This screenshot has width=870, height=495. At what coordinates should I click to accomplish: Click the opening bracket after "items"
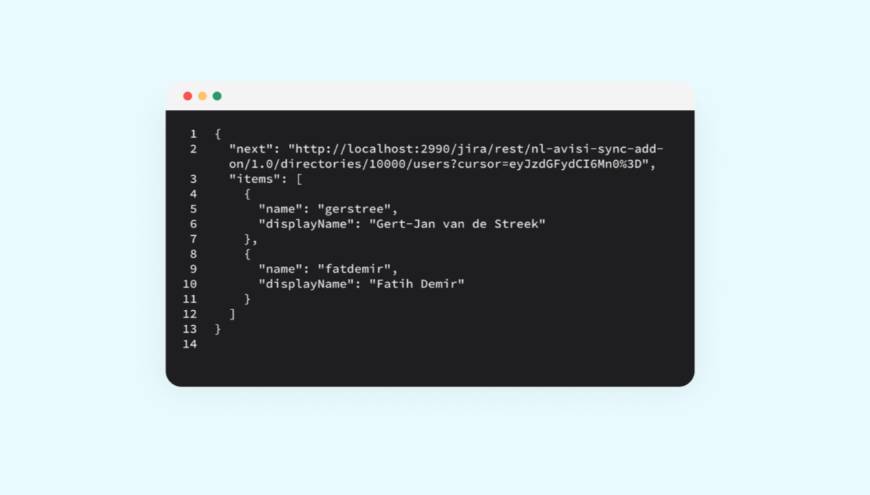[299, 179]
